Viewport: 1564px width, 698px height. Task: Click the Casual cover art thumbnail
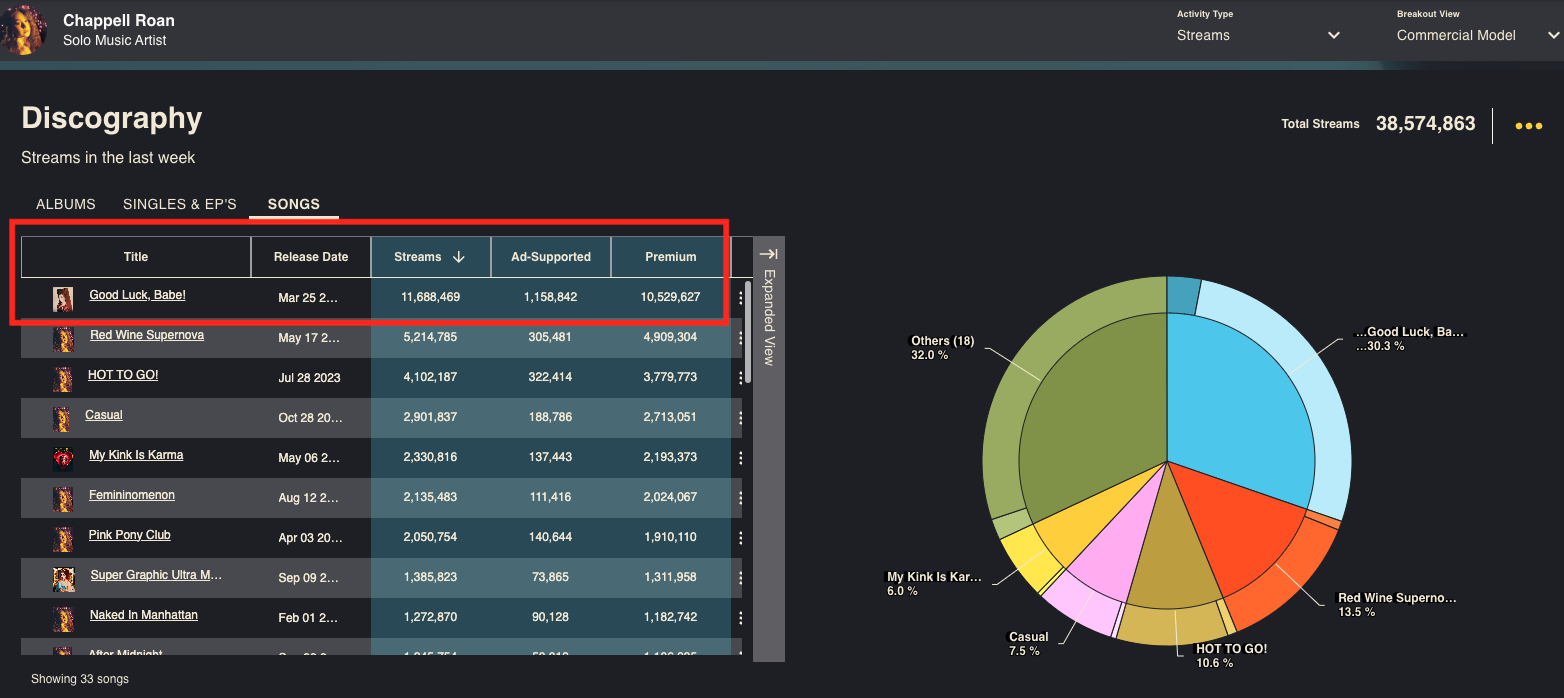tap(63, 418)
